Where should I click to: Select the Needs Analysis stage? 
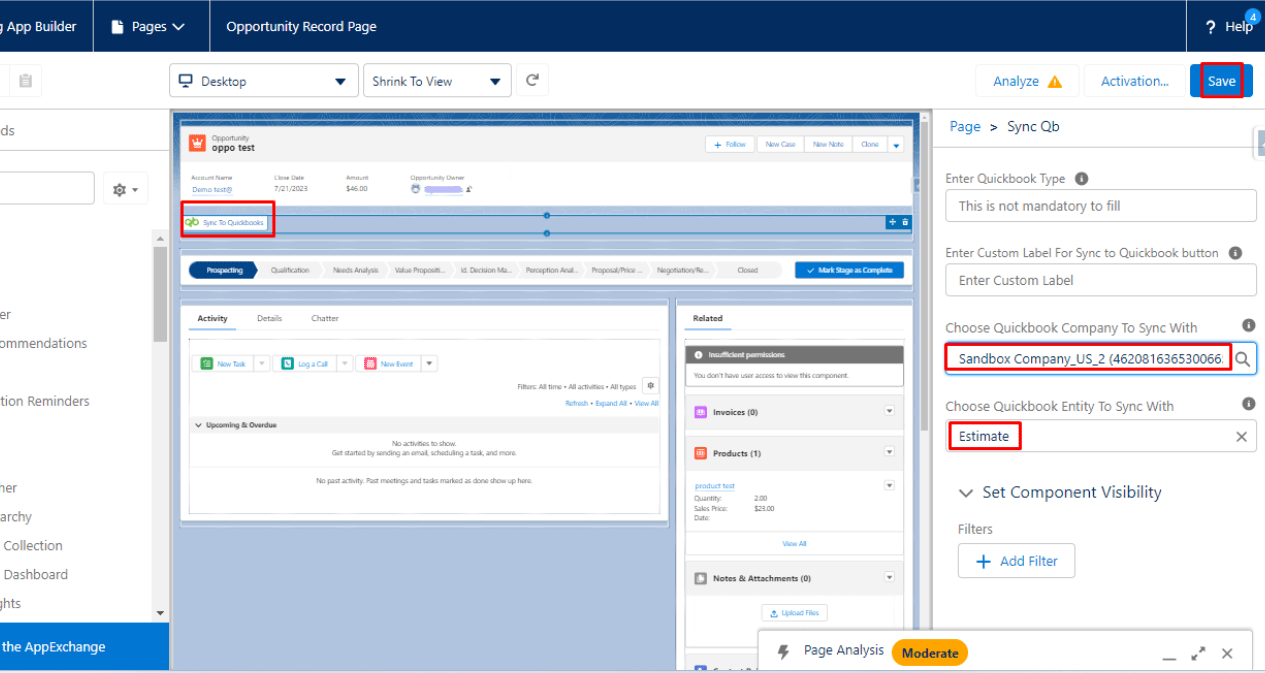click(355, 270)
